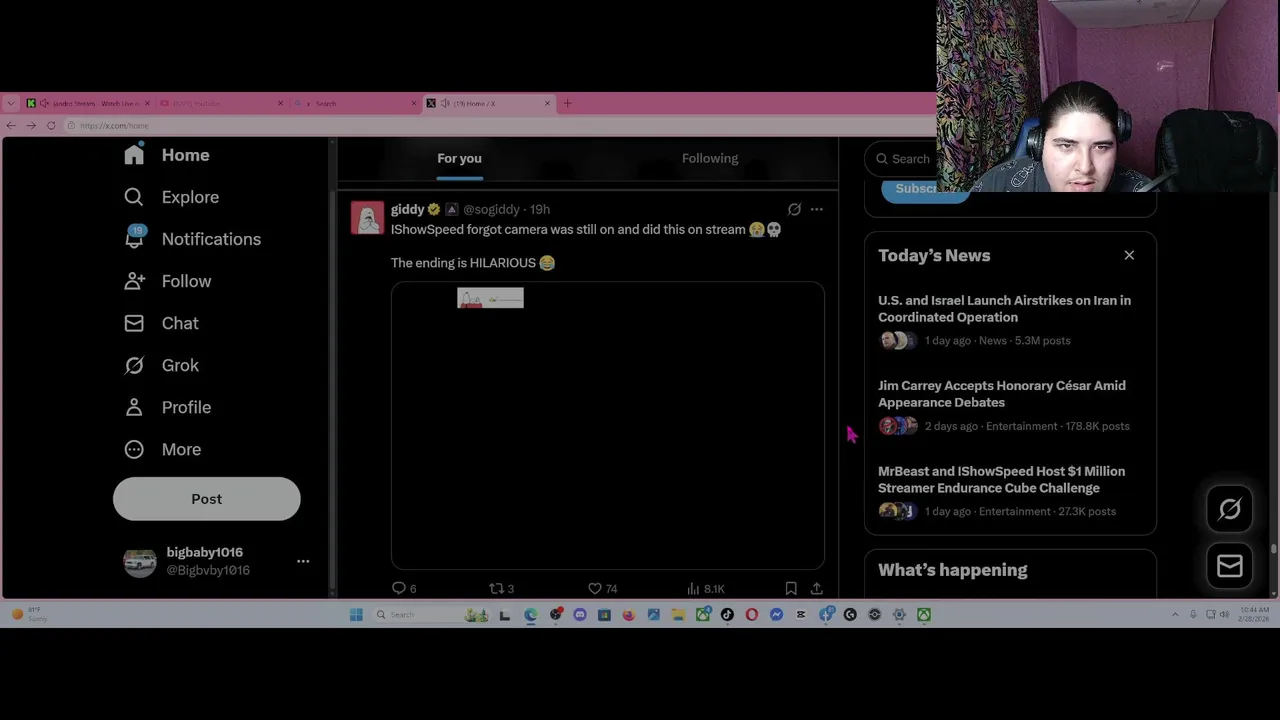Open Messenger from the taskbar
The height and width of the screenshot is (720, 1280).
coord(776,614)
